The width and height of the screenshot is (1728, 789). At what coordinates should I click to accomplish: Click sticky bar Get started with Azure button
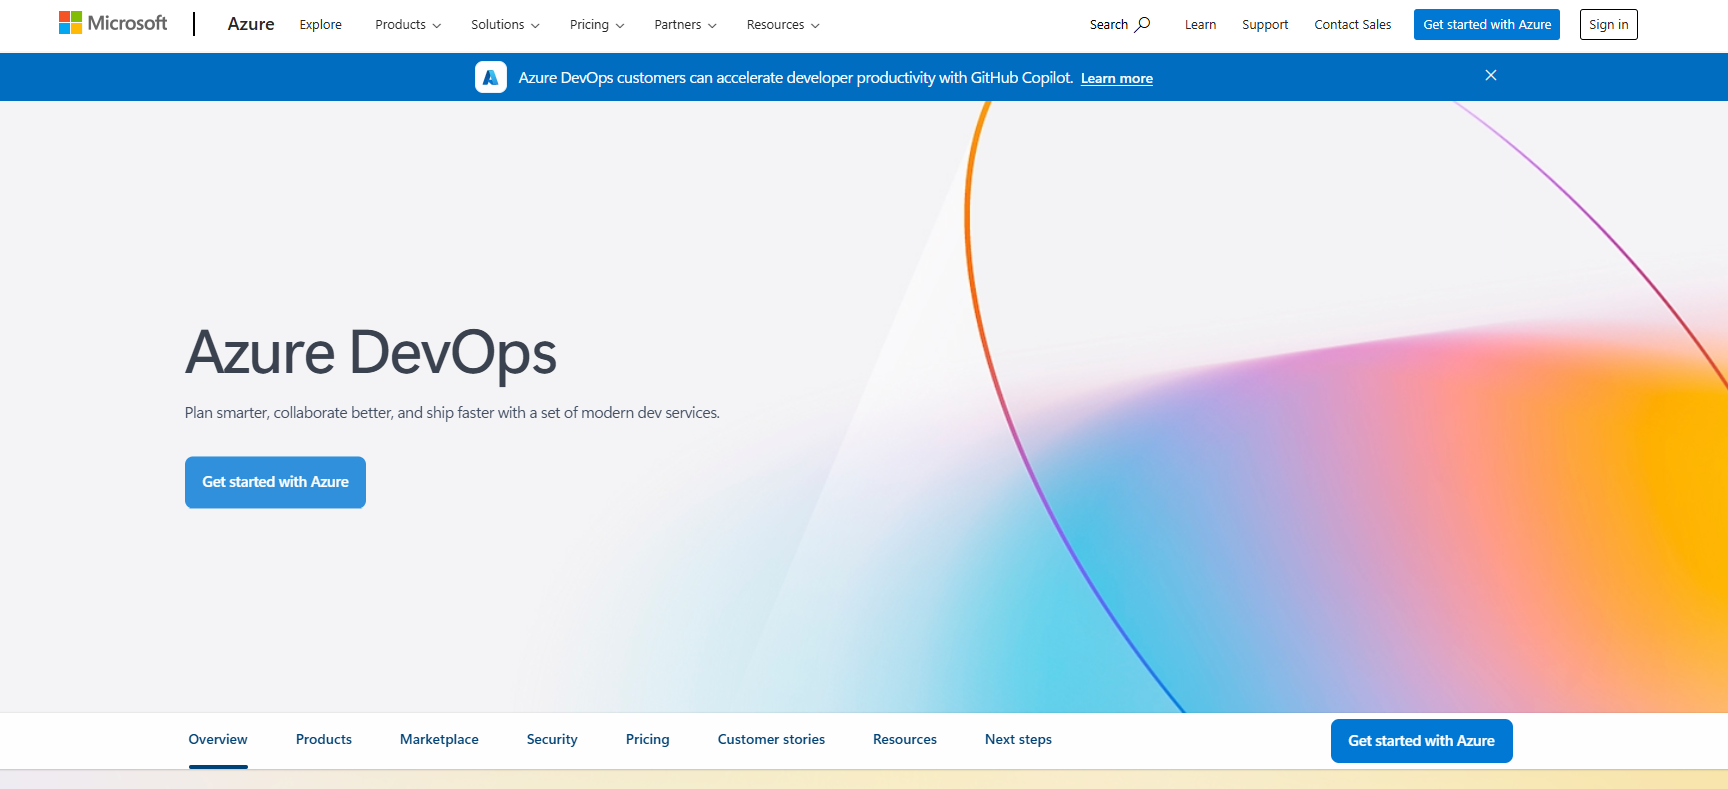tap(1421, 741)
